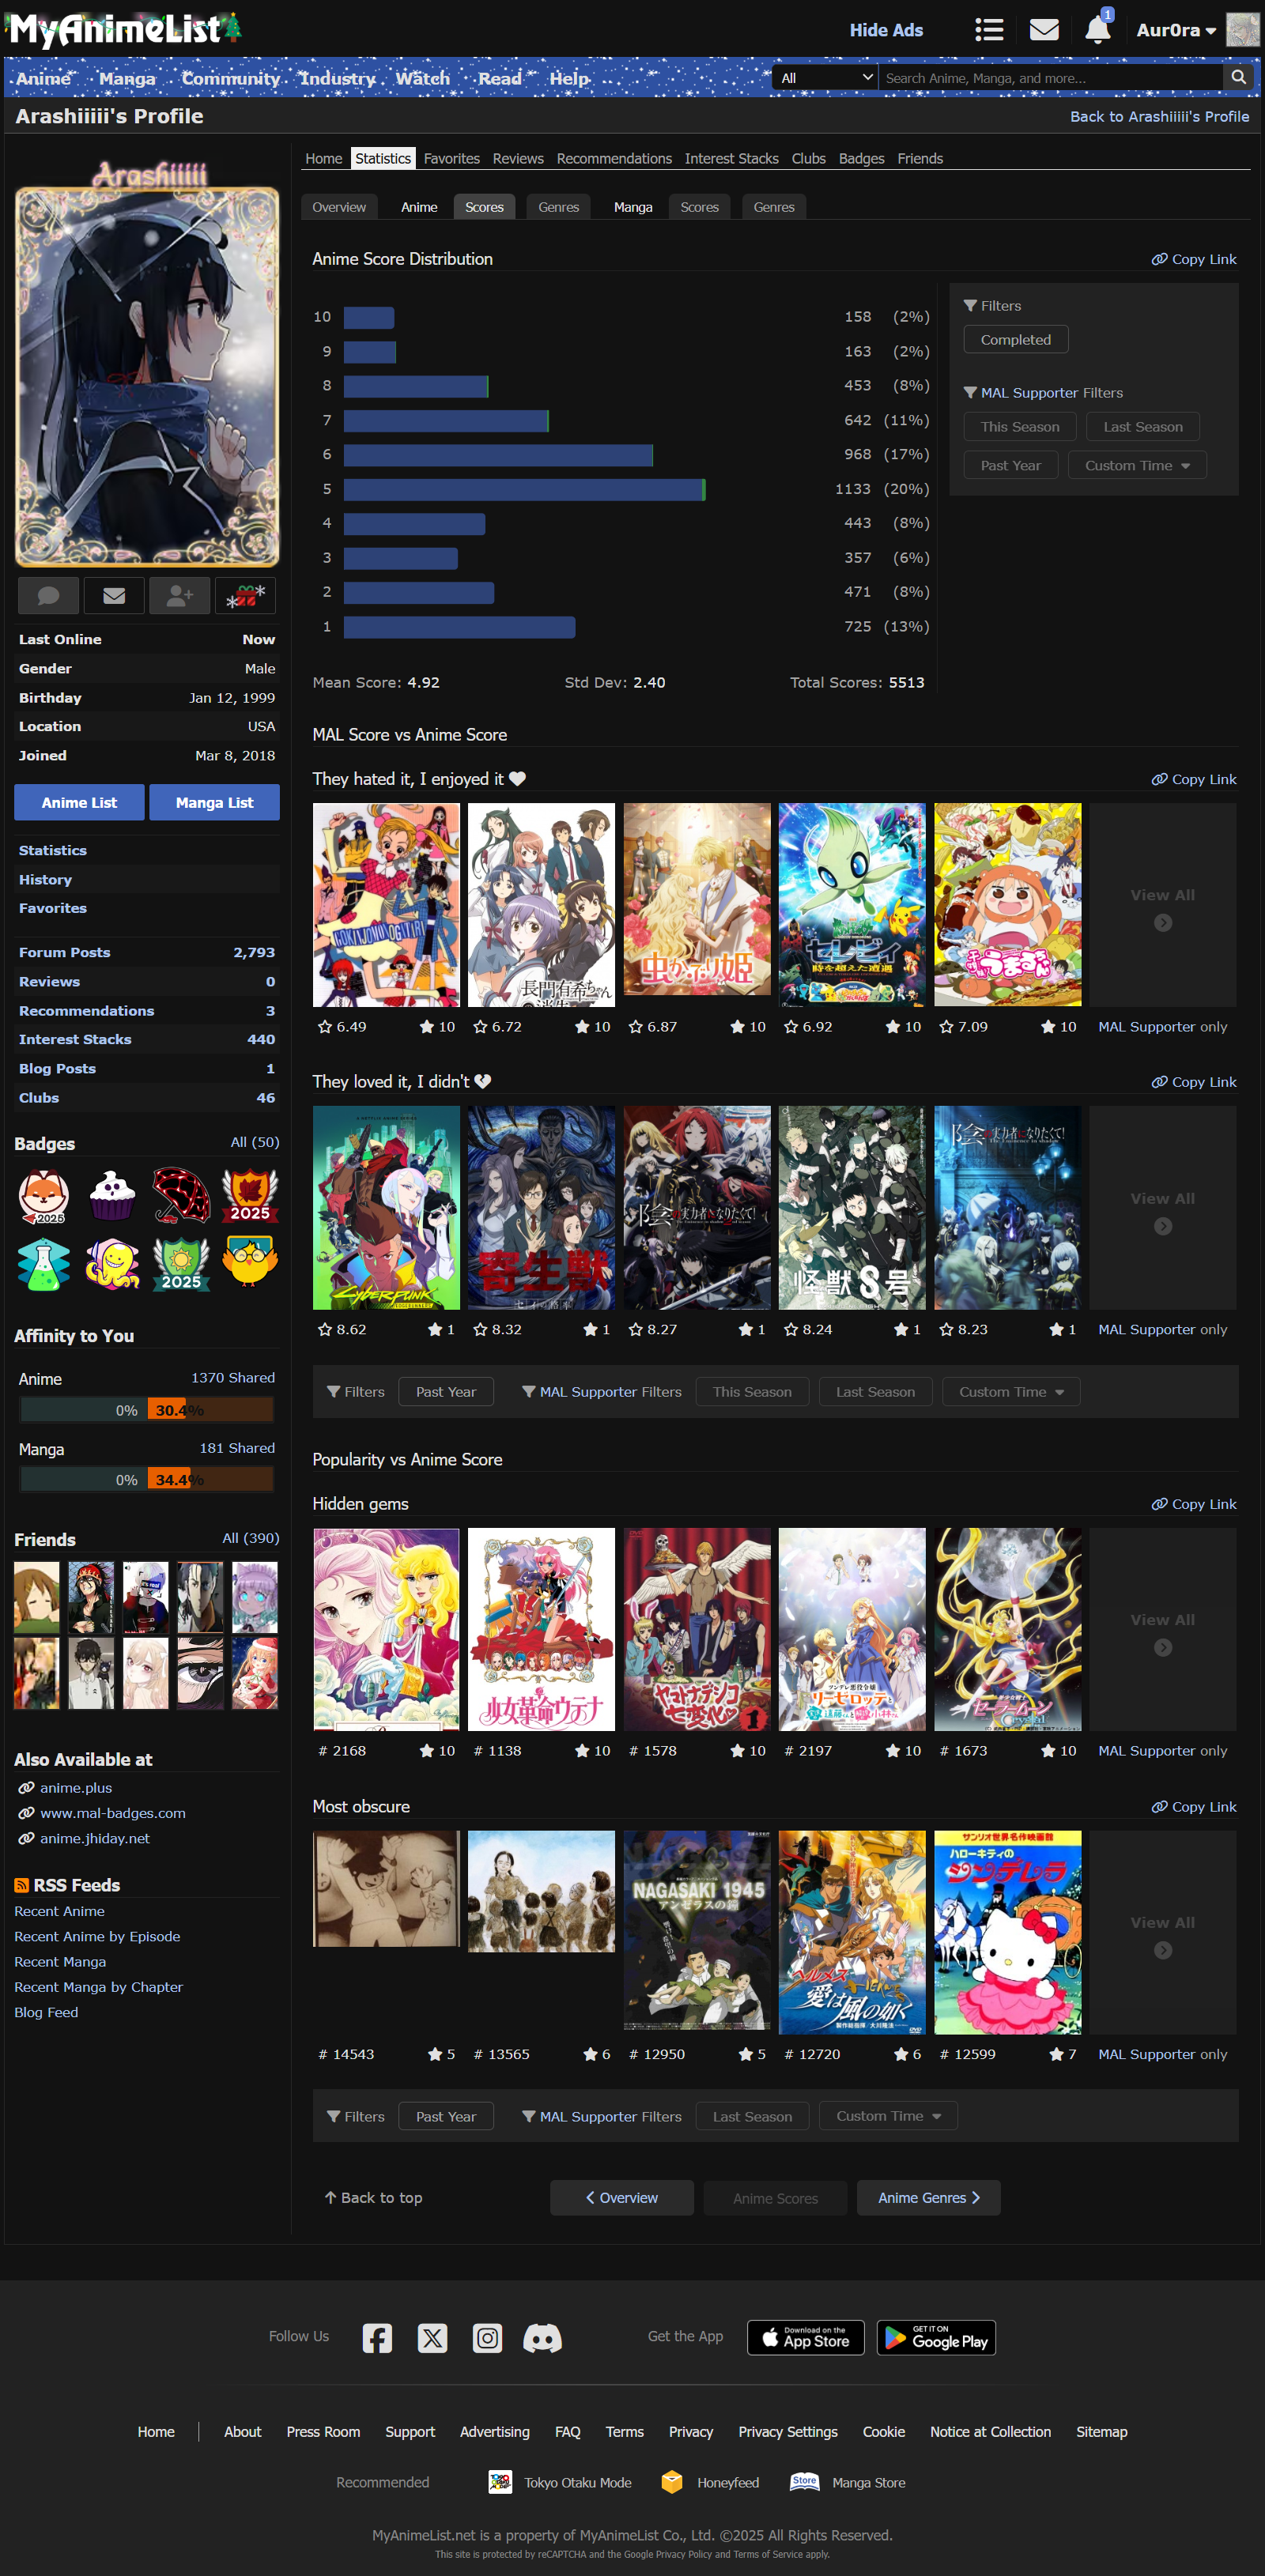Click the fox 2025 badge

click(44, 1196)
